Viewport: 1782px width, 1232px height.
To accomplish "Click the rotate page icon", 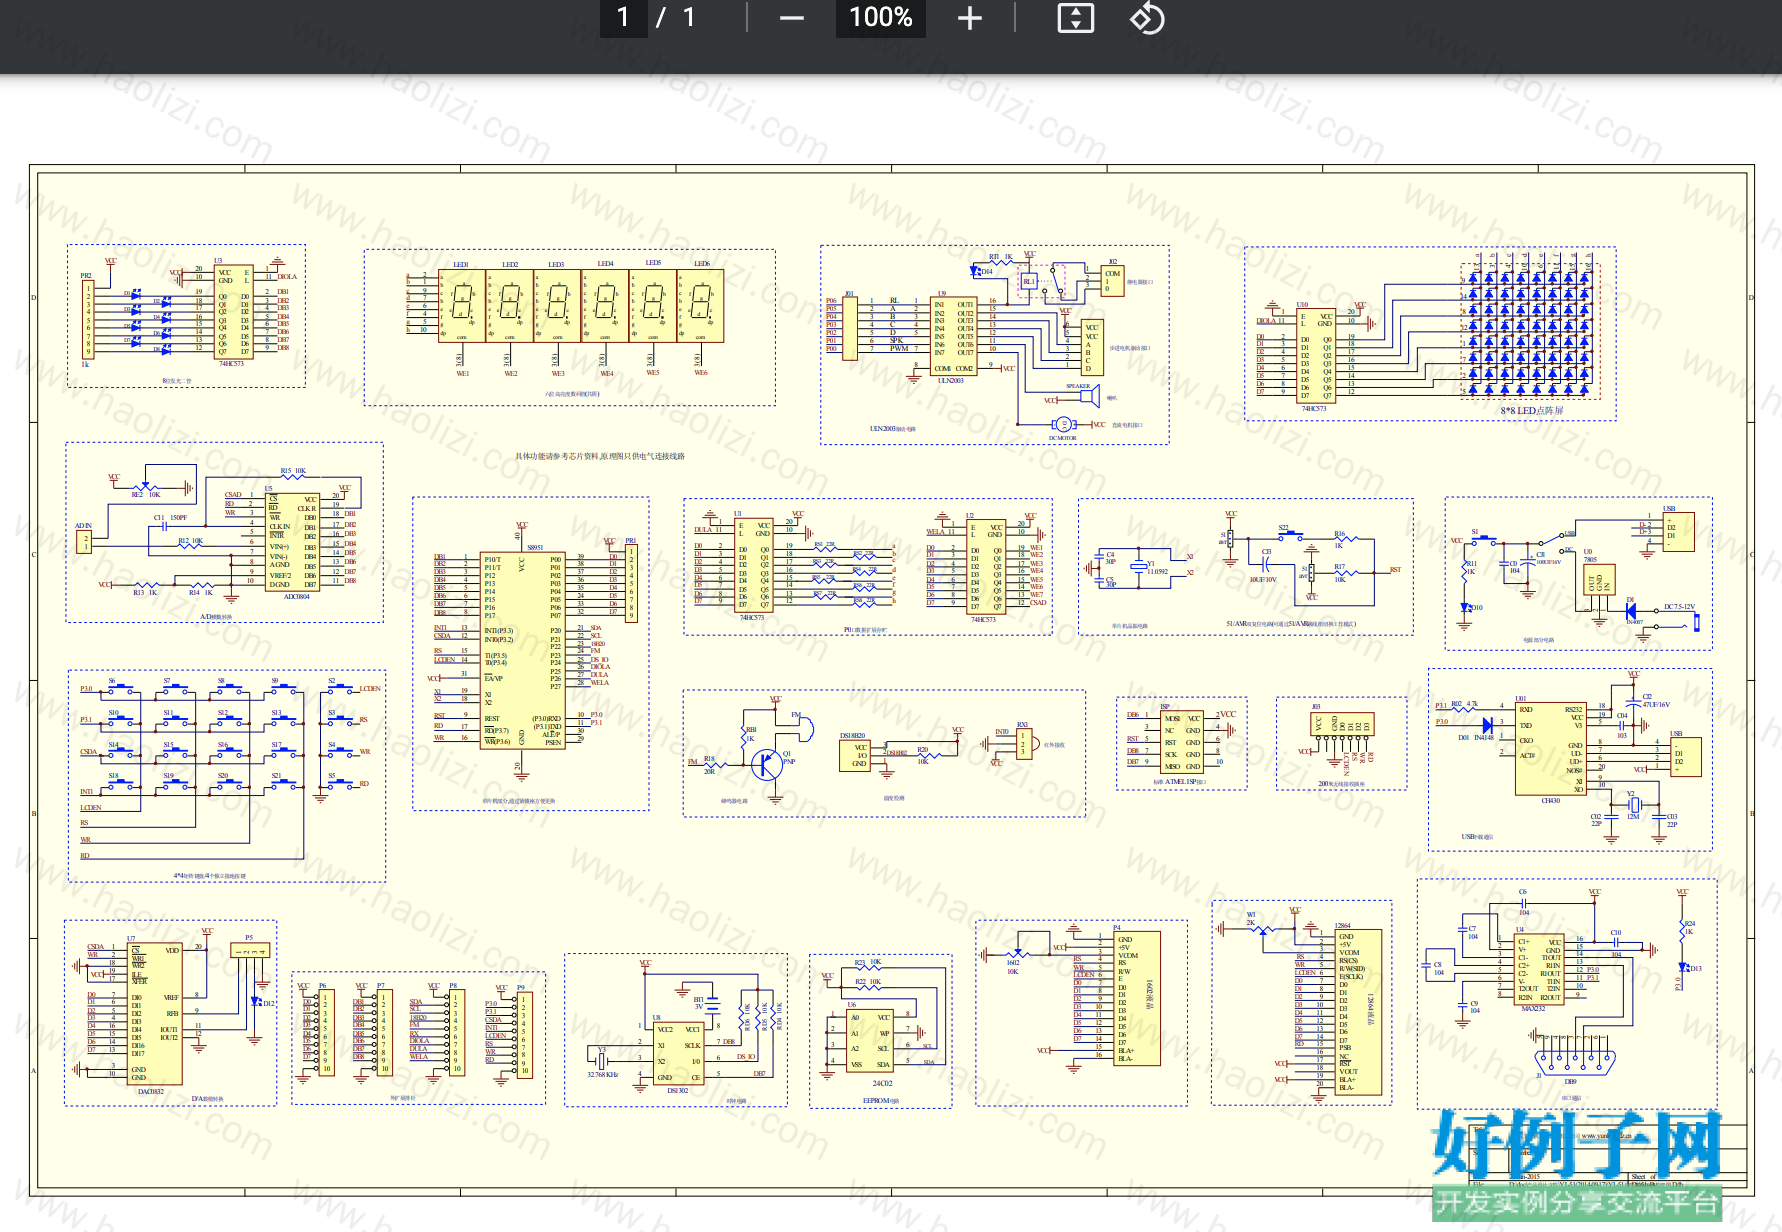I will [x=1147, y=18].
